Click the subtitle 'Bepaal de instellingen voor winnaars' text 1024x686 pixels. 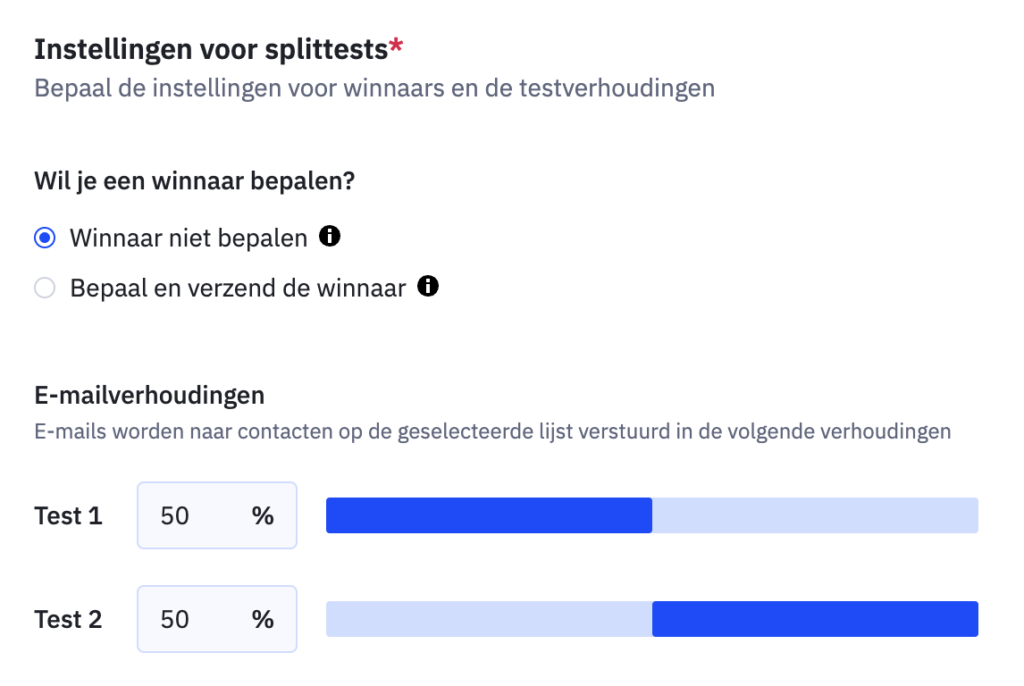[374, 88]
